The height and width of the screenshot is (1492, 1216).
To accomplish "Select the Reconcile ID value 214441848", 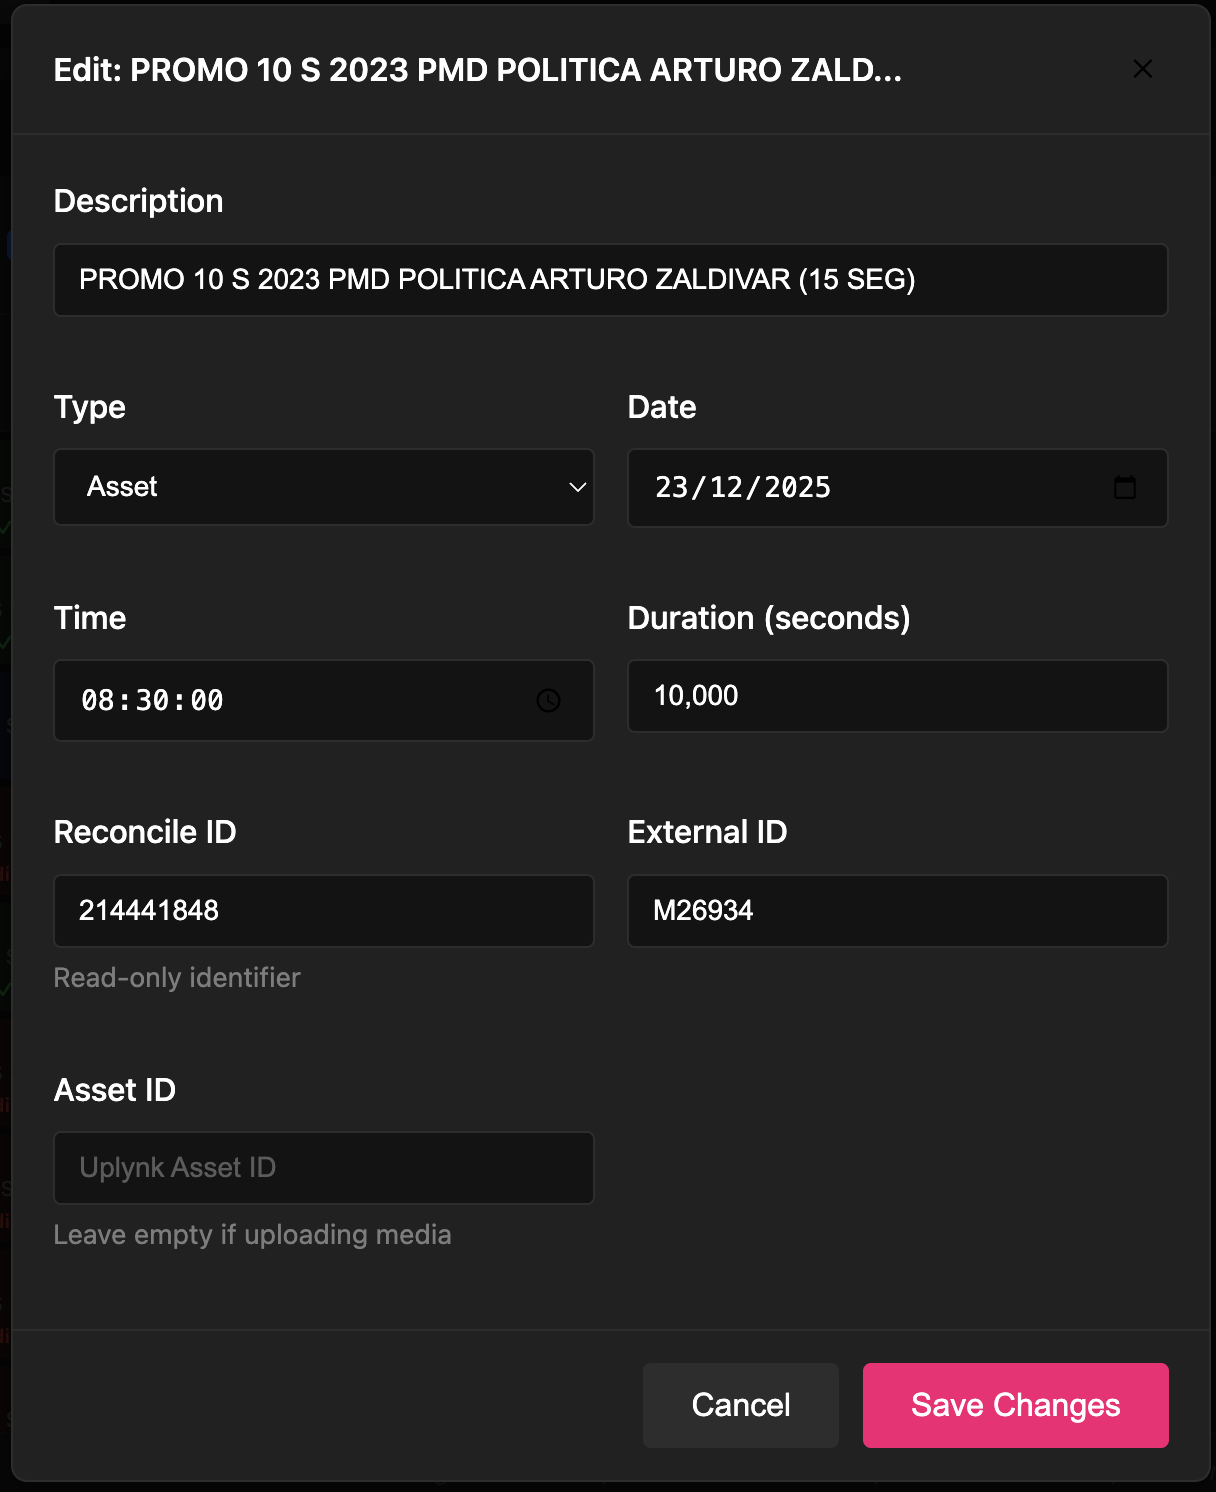I will point(323,911).
